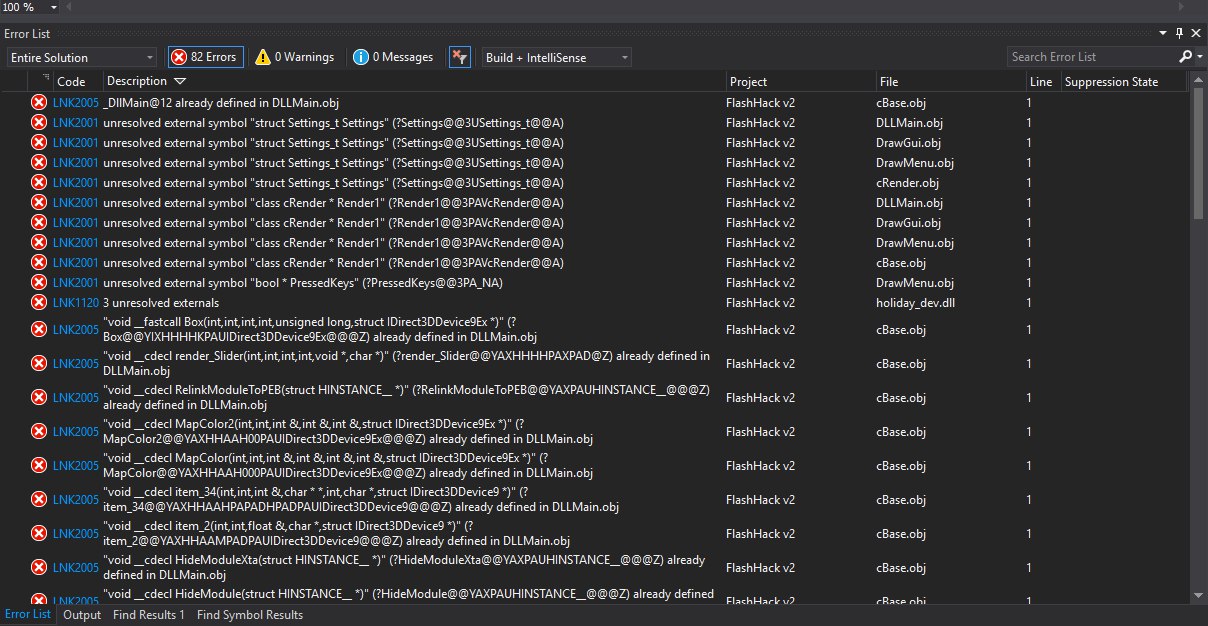Open LNK2005 code link on RelinkModuleToPEB row
The height and width of the screenshot is (626, 1208).
[76, 398]
